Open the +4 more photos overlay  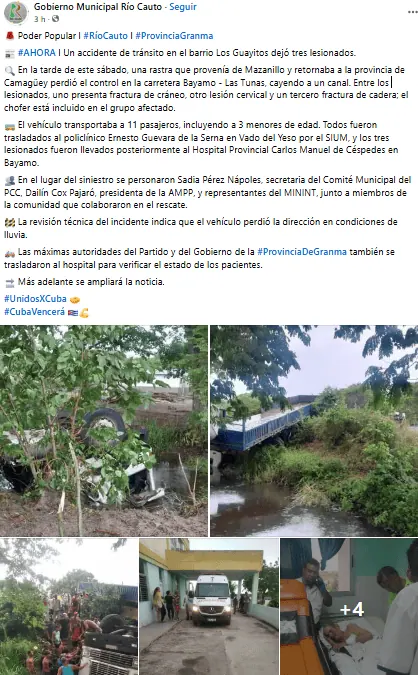349,607
